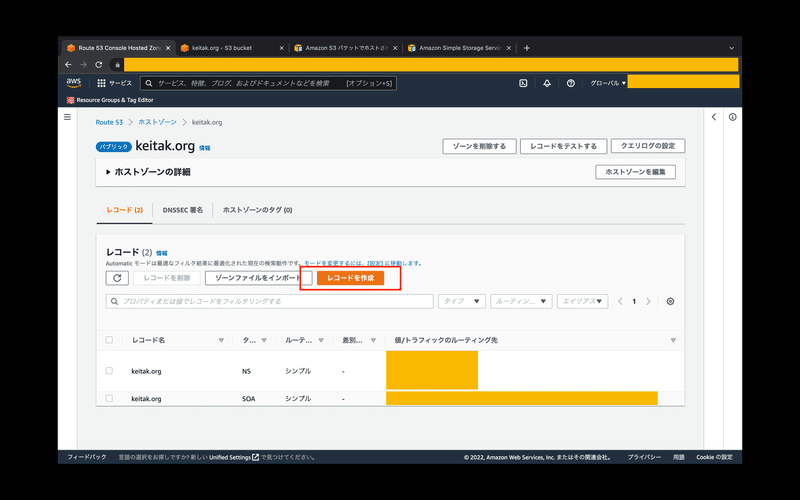This screenshot has height=500, width=800.
Task: Sort by the ルーテ... routing column
Action: click(321, 340)
